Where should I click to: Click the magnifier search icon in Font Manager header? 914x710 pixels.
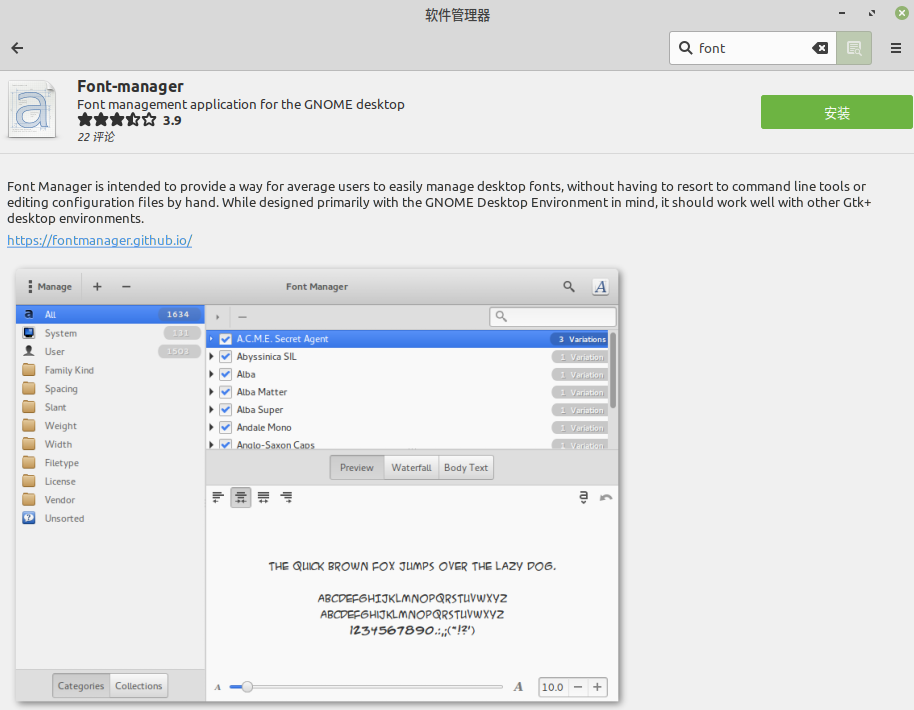coord(569,286)
